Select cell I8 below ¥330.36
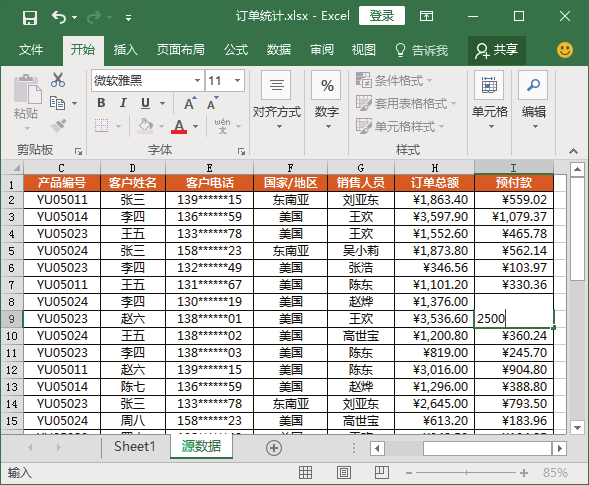589x485 pixels. (x=513, y=302)
